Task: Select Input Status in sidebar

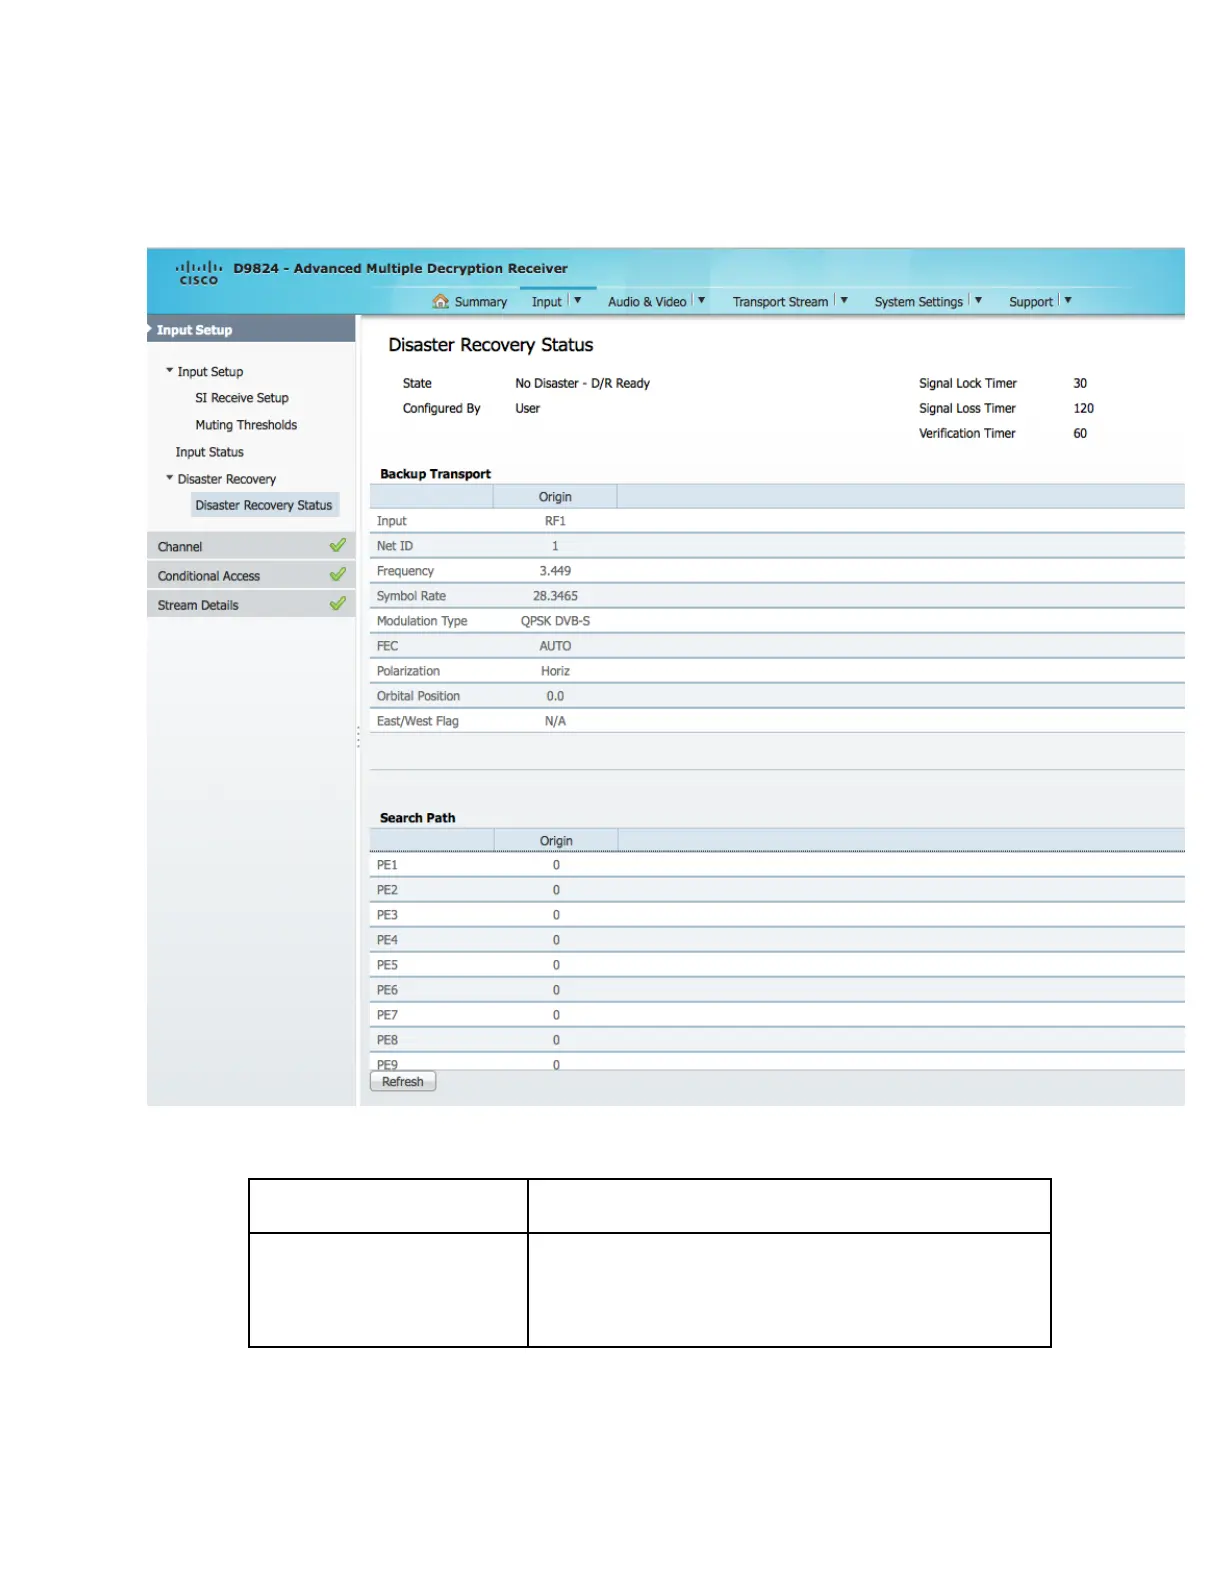Action: tap(209, 452)
